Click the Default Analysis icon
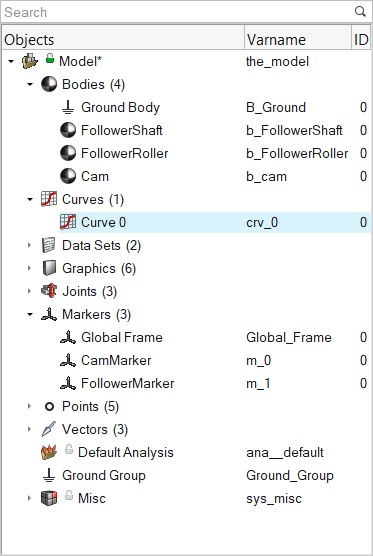The image size is (373, 556). [x=49, y=452]
